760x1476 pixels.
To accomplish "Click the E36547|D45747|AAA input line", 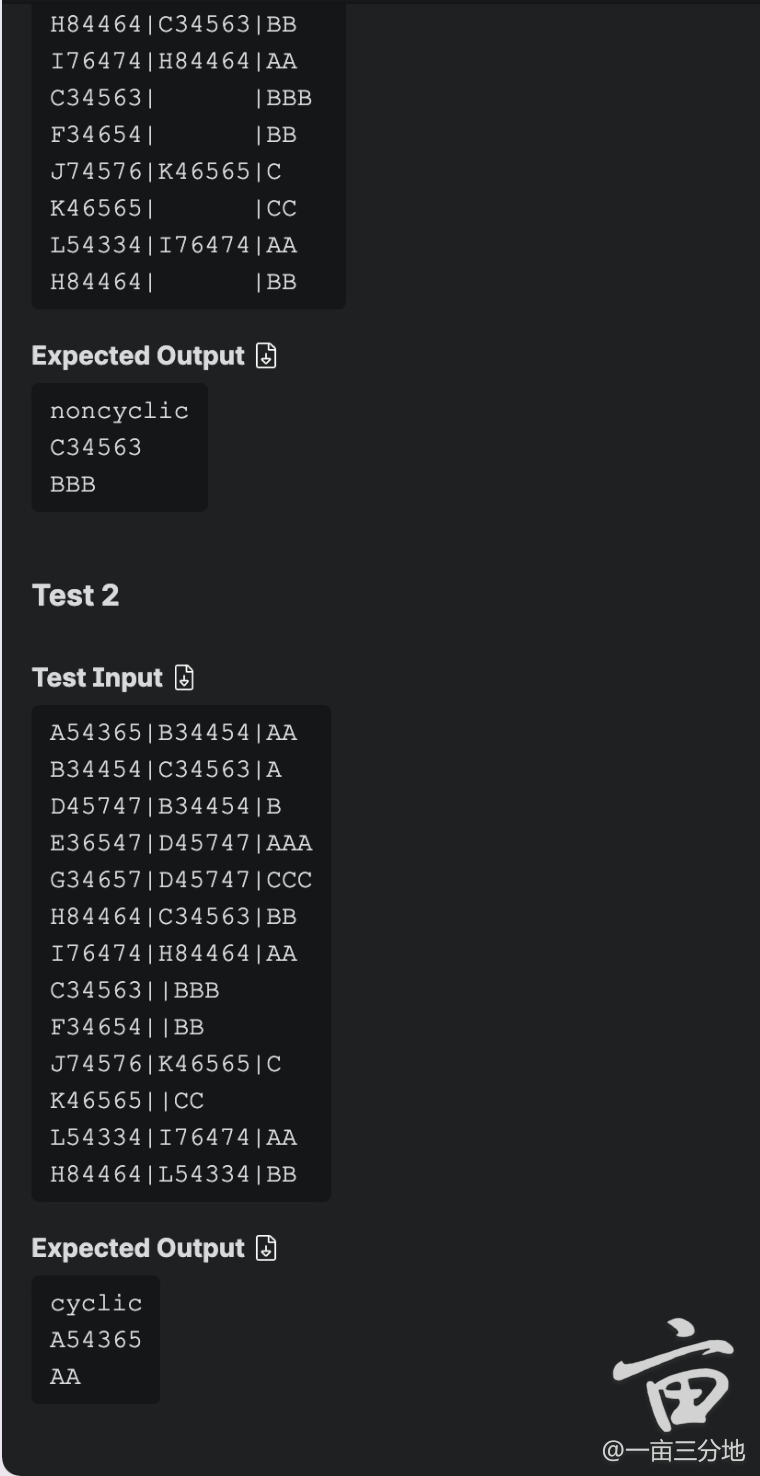I will tap(181, 843).
